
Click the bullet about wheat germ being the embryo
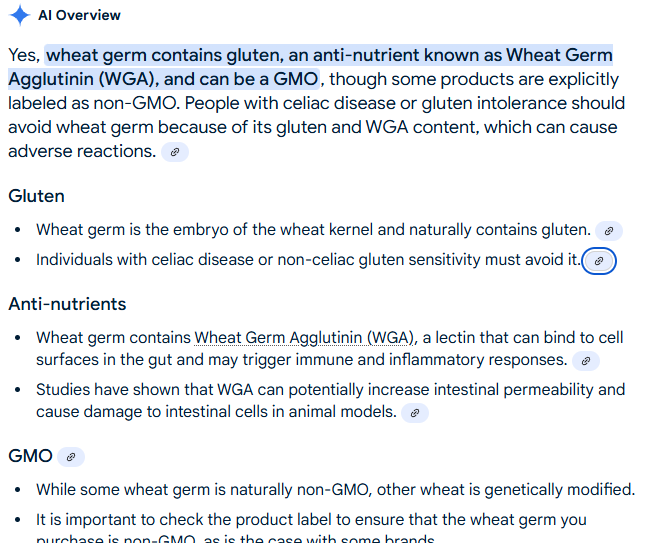[x=313, y=230]
